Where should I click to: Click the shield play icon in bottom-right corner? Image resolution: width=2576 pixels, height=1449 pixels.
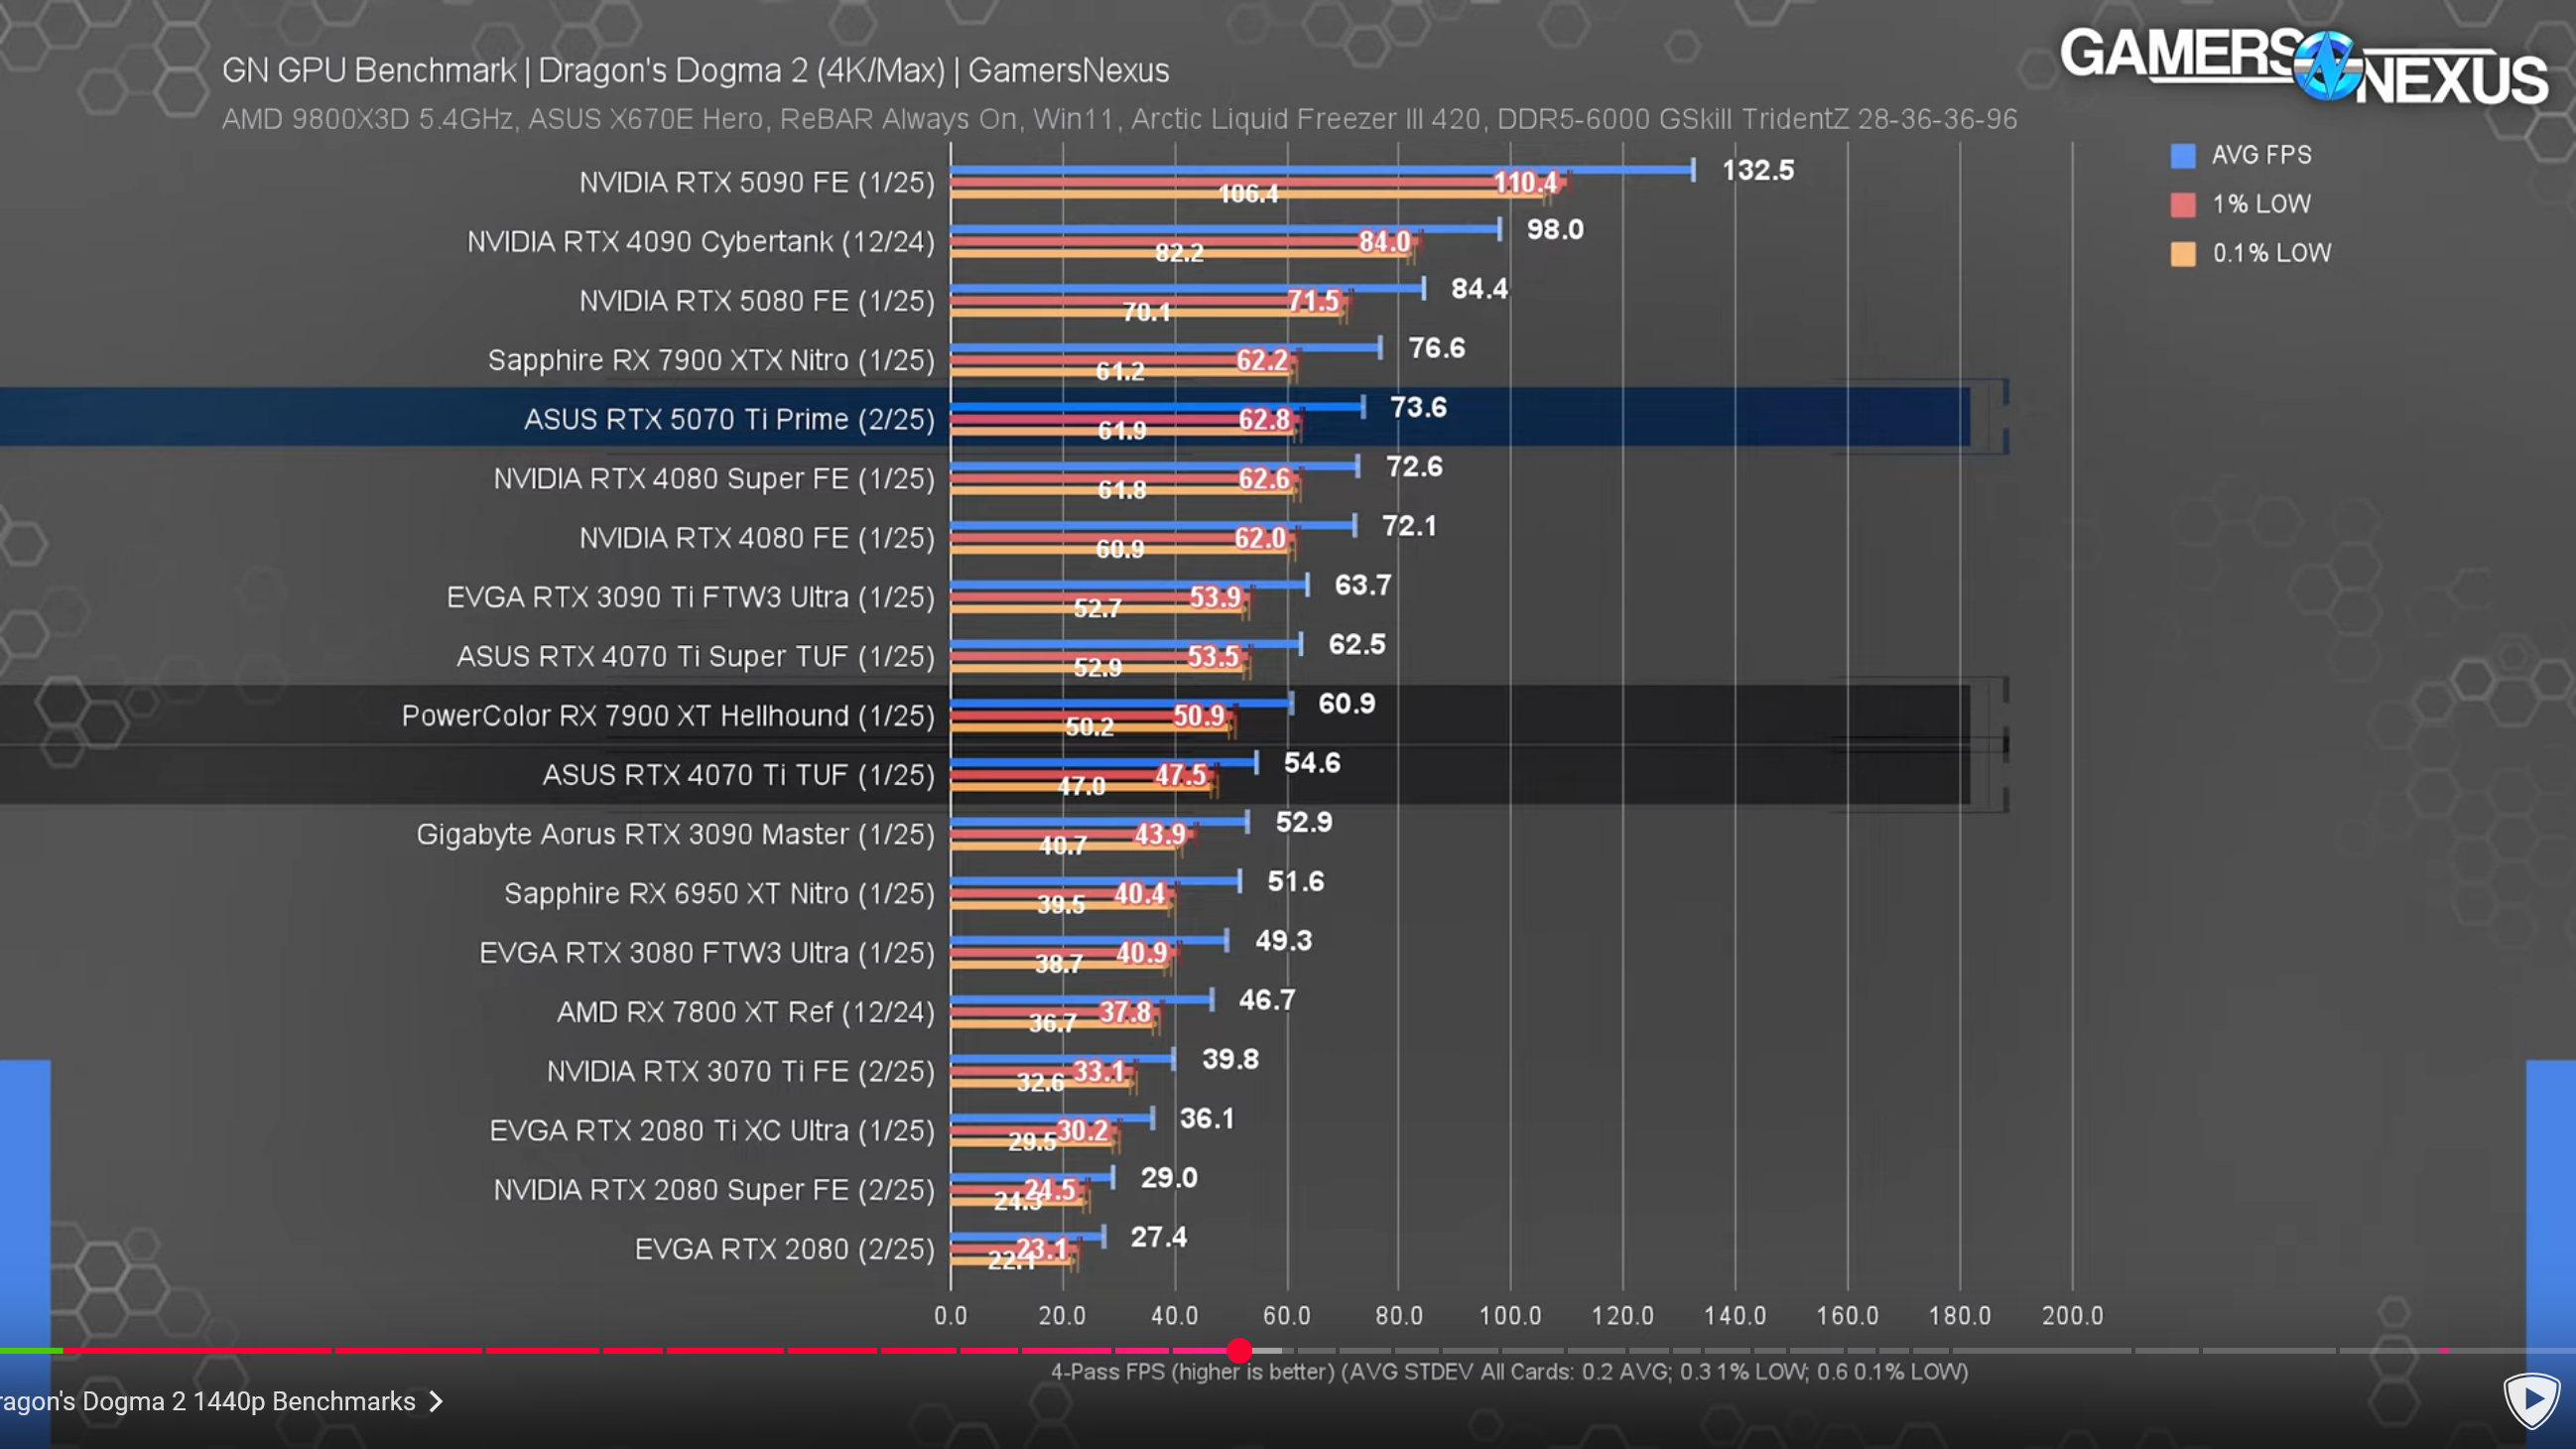pos(2530,1400)
